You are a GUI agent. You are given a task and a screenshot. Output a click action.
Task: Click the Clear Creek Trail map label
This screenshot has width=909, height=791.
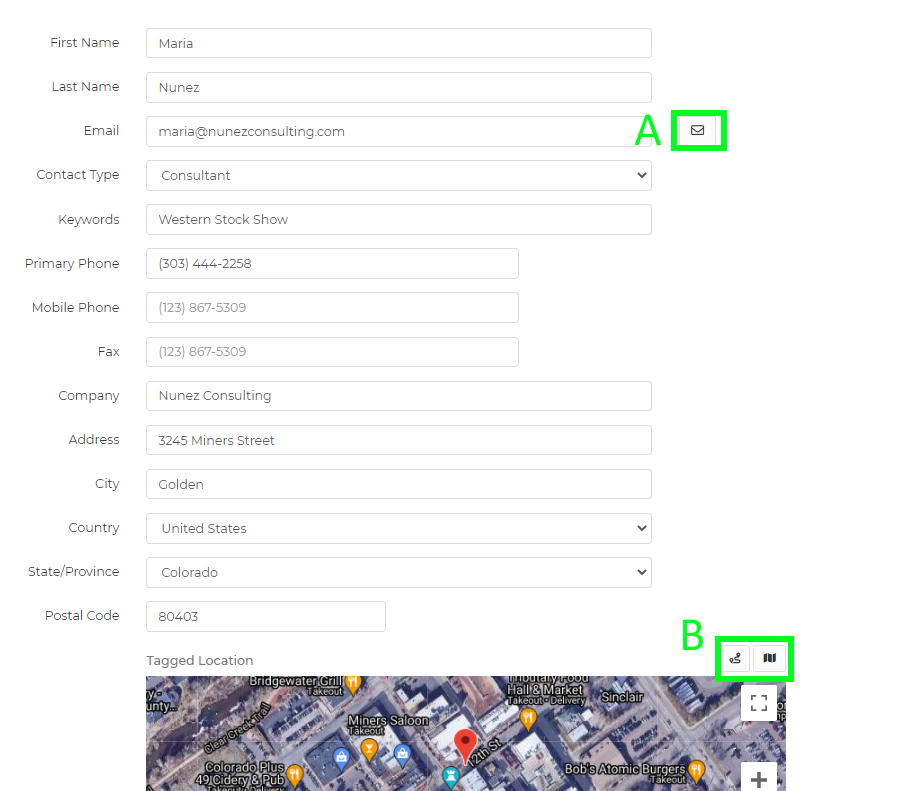237,728
